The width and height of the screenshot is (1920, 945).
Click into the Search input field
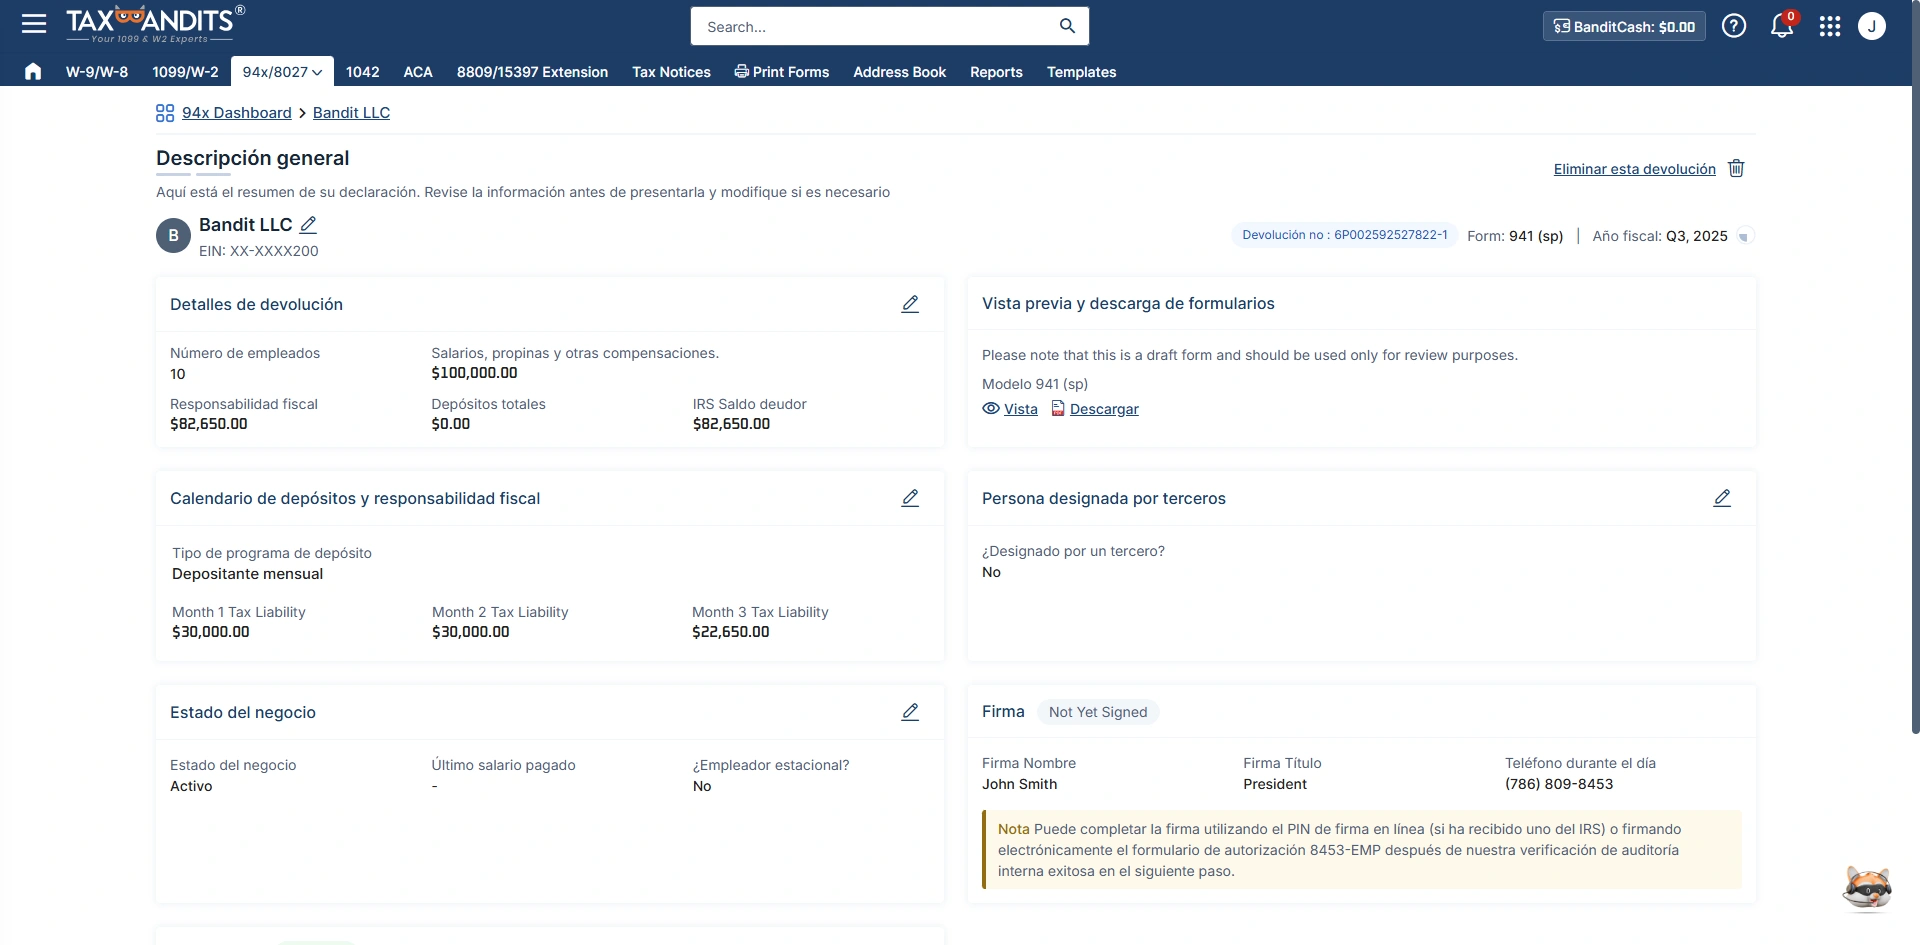(x=875, y=27)
